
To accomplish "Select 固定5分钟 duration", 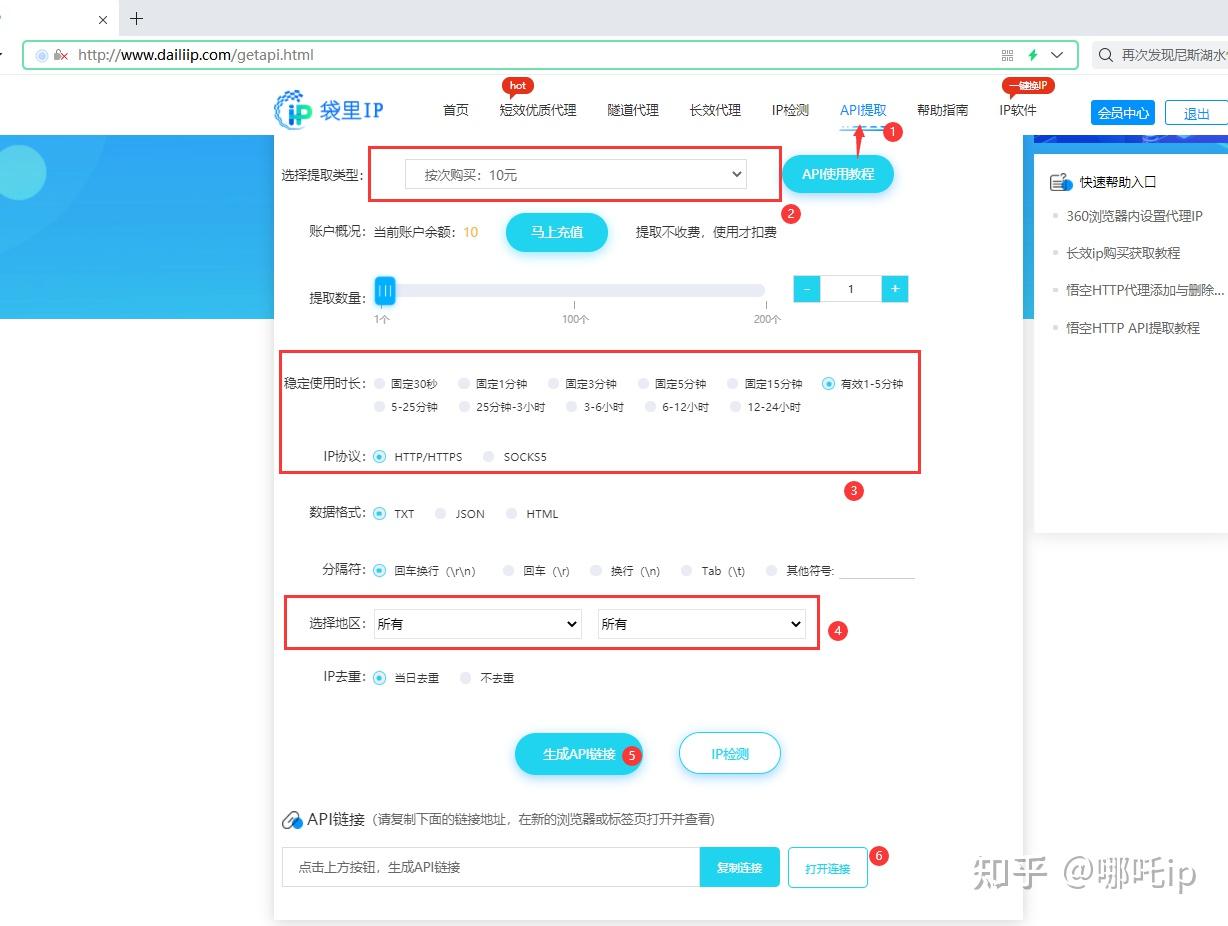I will pos(644,383).
